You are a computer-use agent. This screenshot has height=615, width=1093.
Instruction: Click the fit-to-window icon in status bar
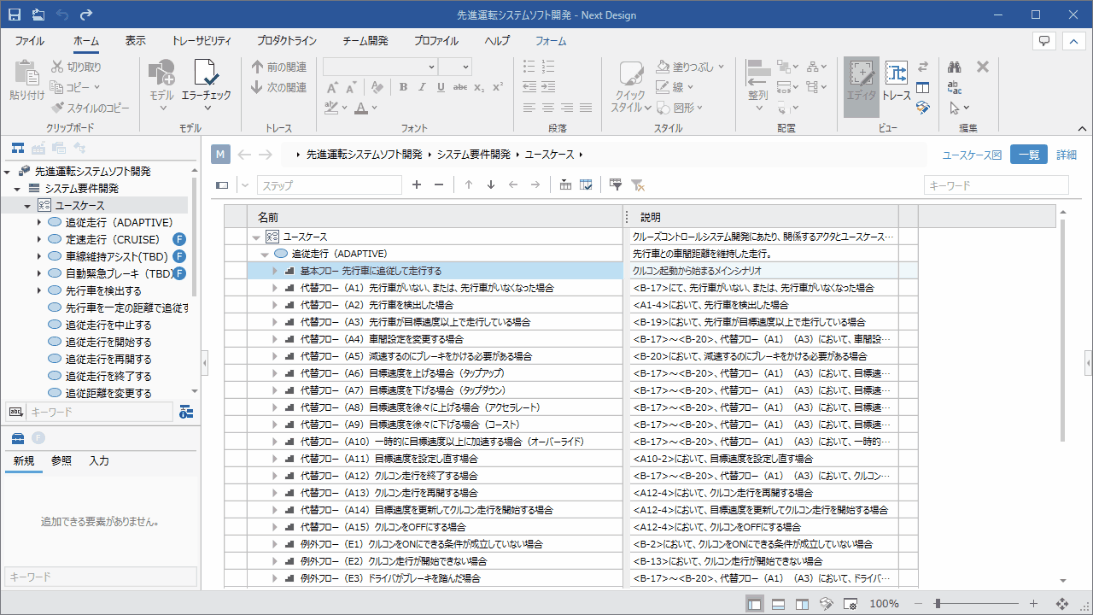1062,604
